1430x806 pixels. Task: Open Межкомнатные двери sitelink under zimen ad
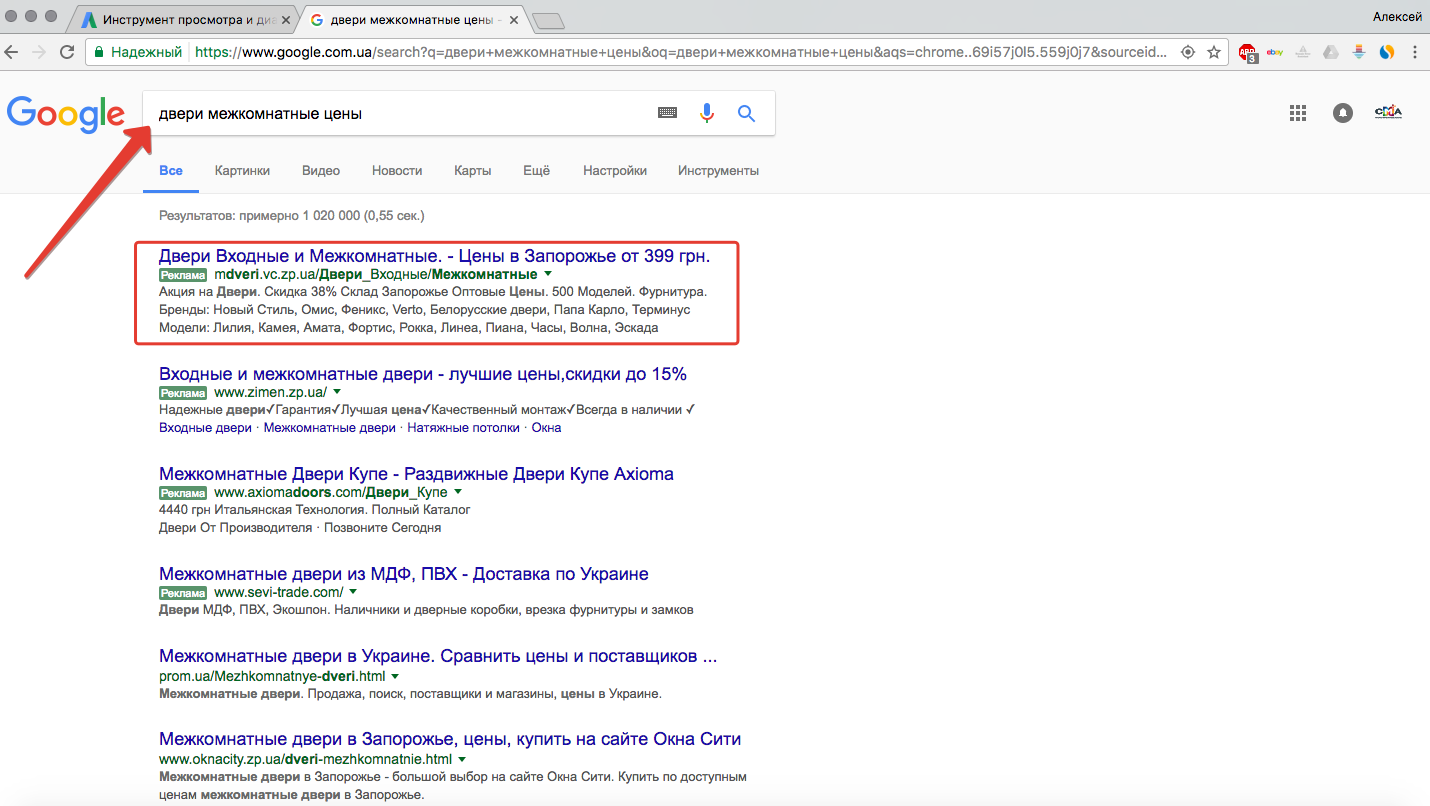329,428
